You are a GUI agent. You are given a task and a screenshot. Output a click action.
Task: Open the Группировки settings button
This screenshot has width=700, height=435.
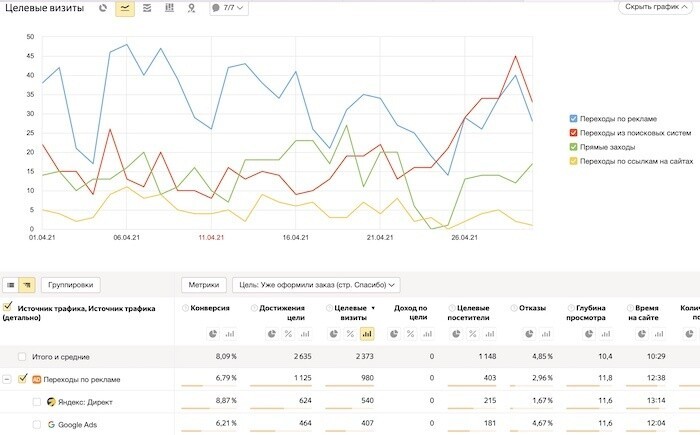(x=71, y=284)
